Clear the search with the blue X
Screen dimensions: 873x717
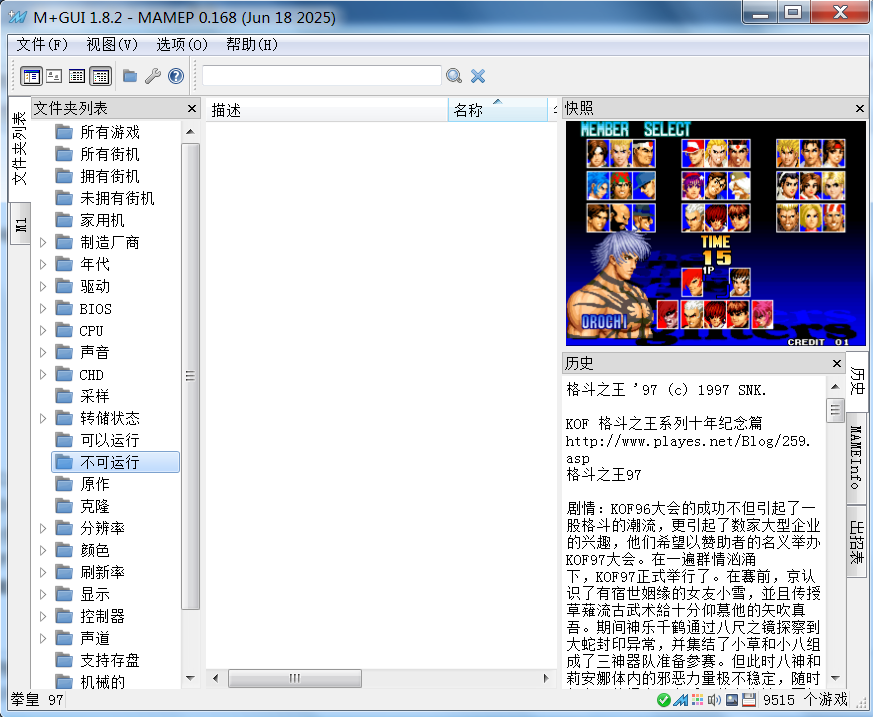478,76
